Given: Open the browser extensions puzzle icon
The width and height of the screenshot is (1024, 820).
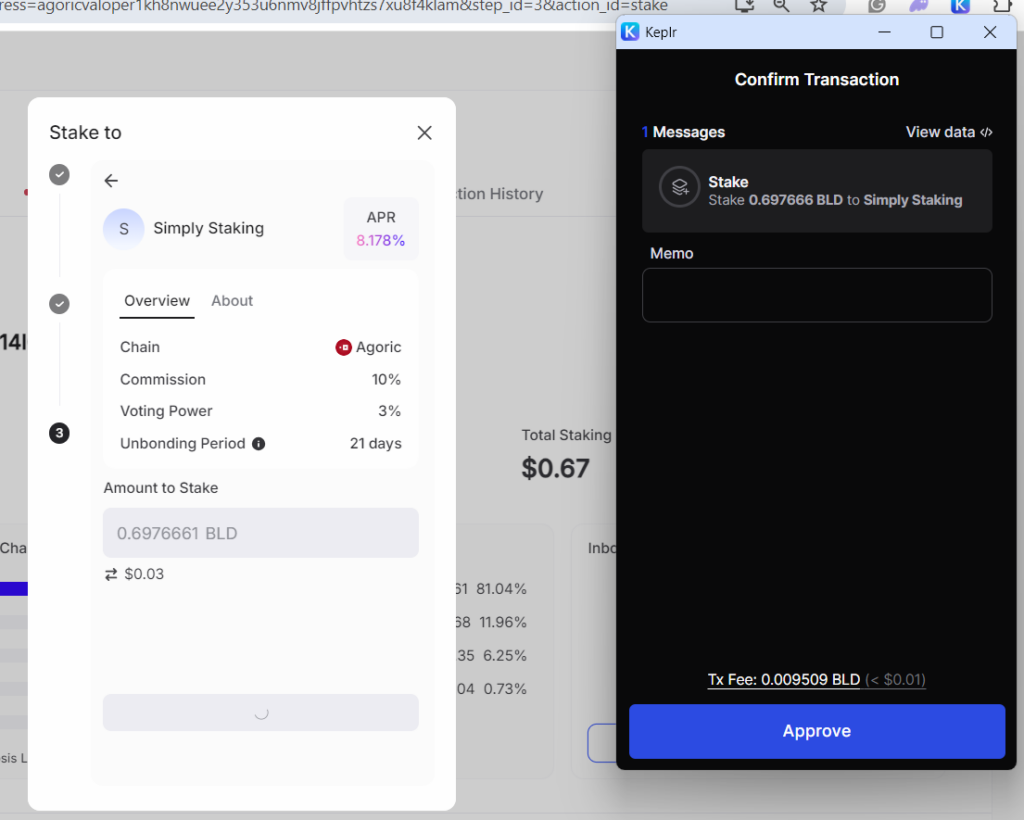Looking at the screenshot, I should (1003, 6).
